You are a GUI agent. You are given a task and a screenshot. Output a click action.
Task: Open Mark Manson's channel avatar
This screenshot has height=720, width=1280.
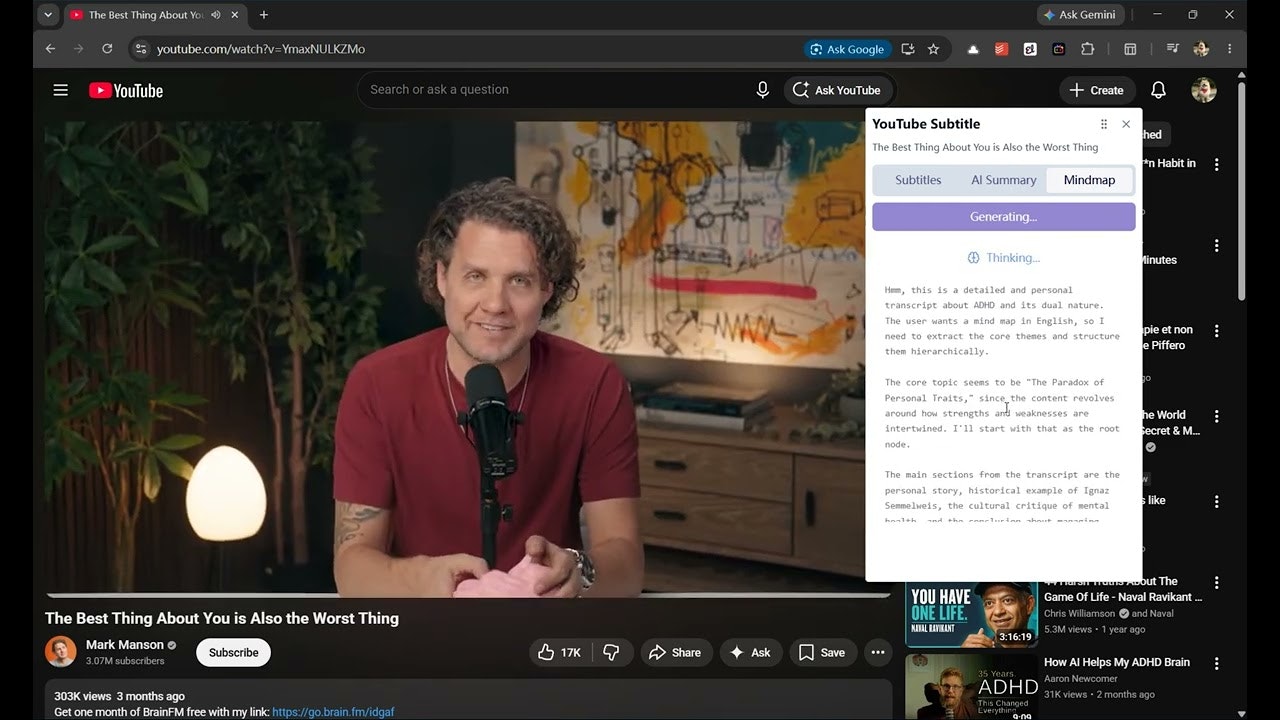pos(61,652)
